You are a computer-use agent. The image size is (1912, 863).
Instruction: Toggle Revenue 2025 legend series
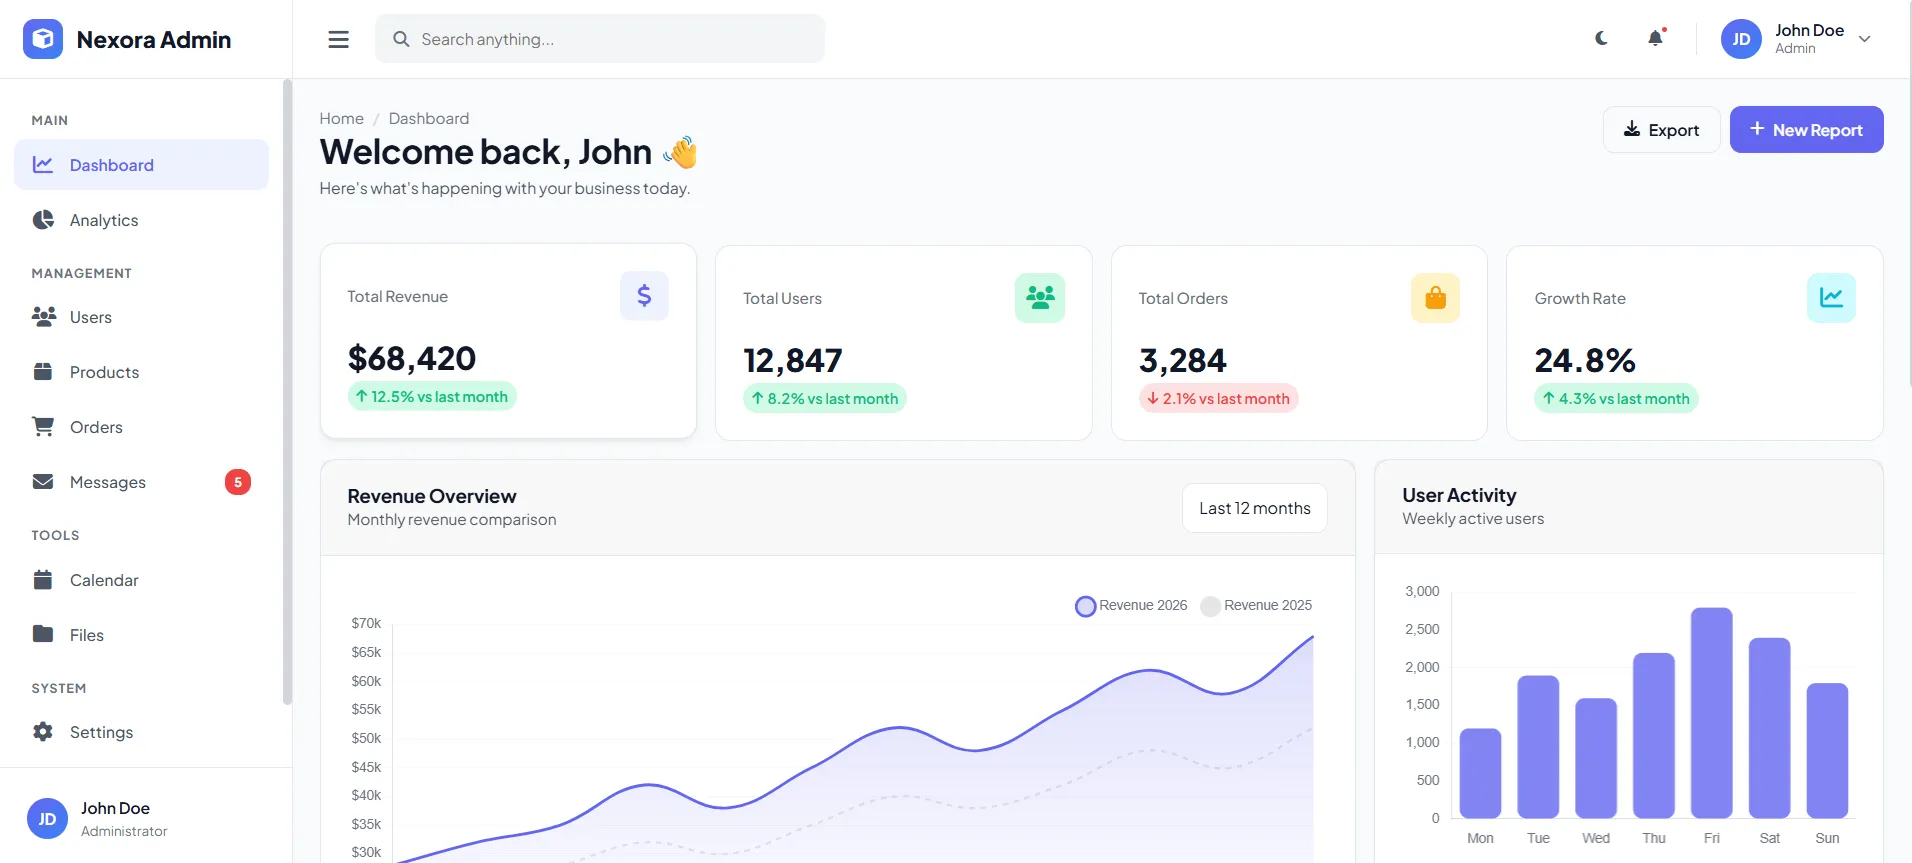(x=1256, y=606)
